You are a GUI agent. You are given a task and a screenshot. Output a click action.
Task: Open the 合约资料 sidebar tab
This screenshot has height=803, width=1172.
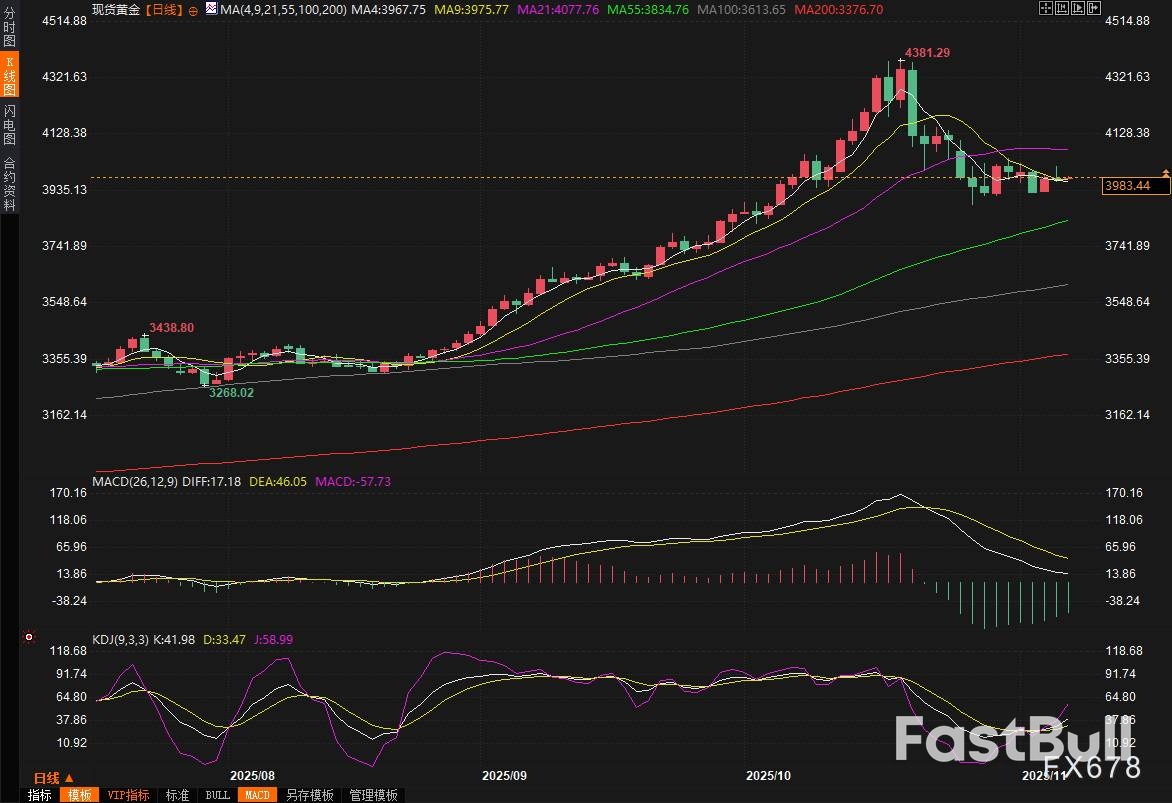pyautogui.click(x=10, y=184)
